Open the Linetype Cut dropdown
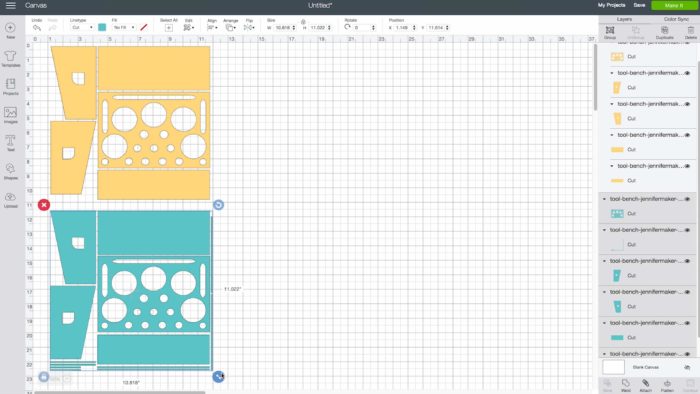Image resolution: width=700 pixels, height=394 pixels. click(x=82, y=28)
